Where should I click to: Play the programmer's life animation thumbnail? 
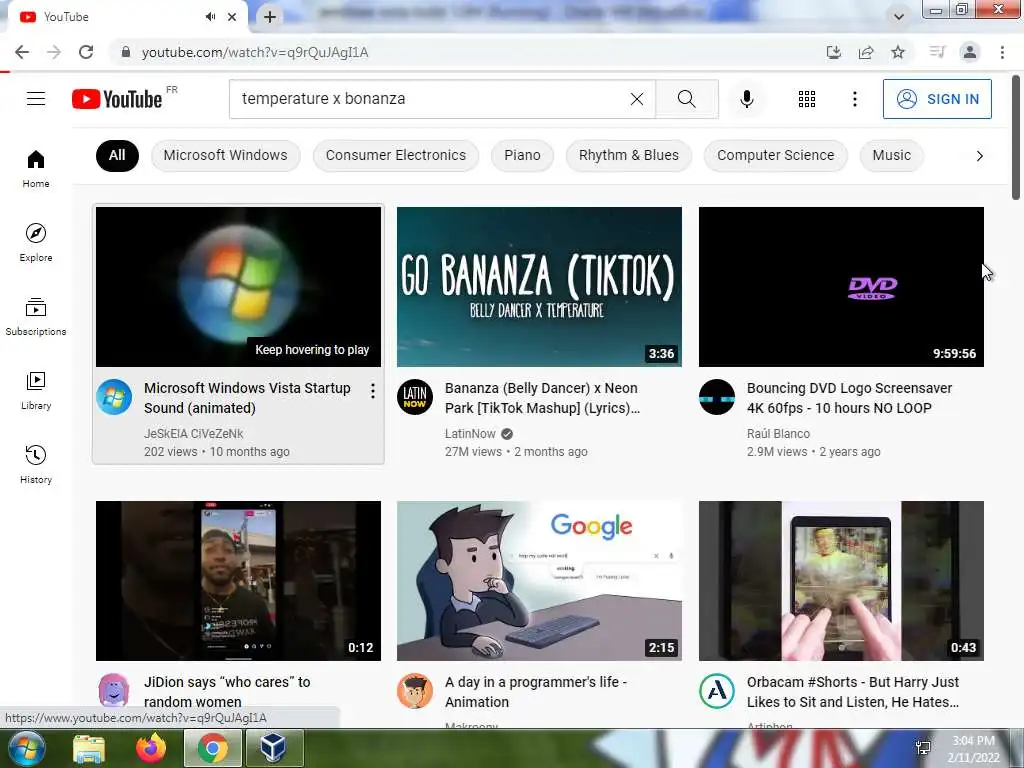[539, 581]
